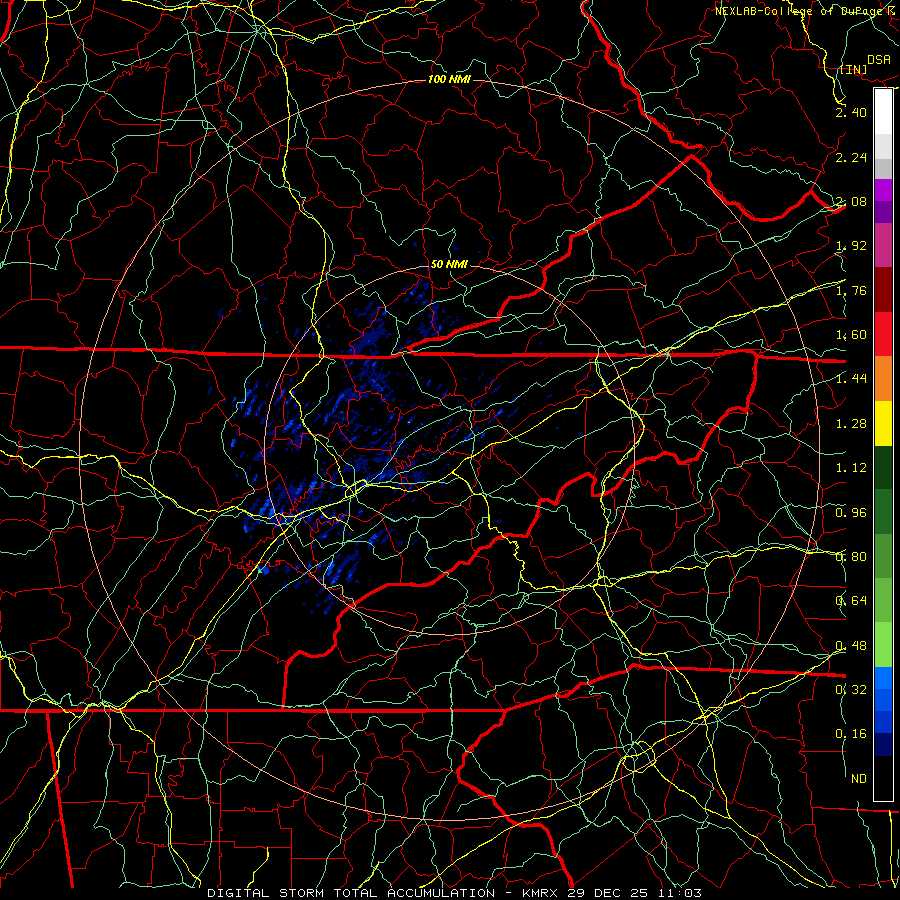The image size is (900, 900).
Task: Click the pink legend swatch near 1.92
Action: [x=883, y=245]
